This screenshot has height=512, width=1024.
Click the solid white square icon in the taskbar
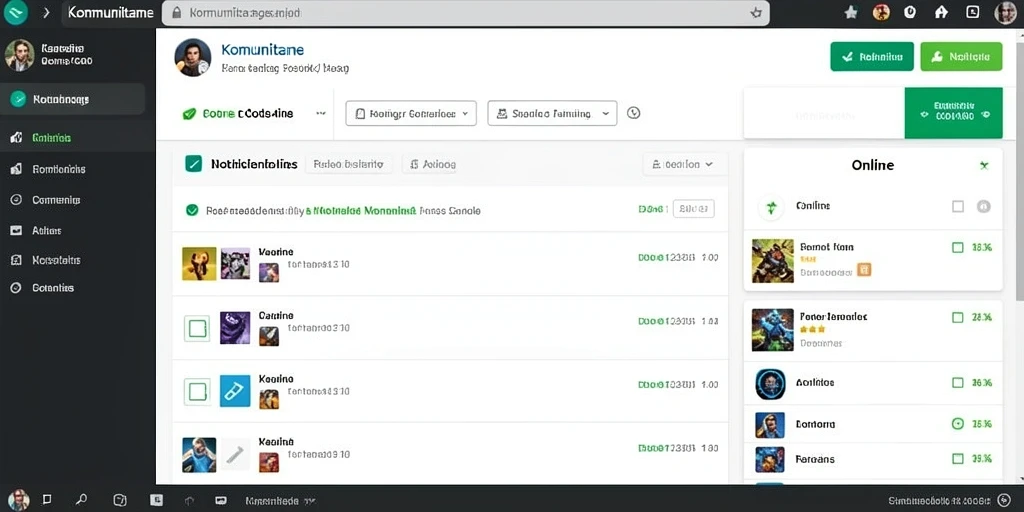[156, 500]
